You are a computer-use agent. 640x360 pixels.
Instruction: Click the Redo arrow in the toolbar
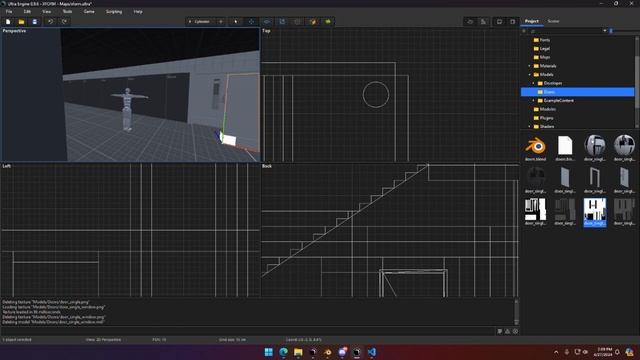point(64,22)
